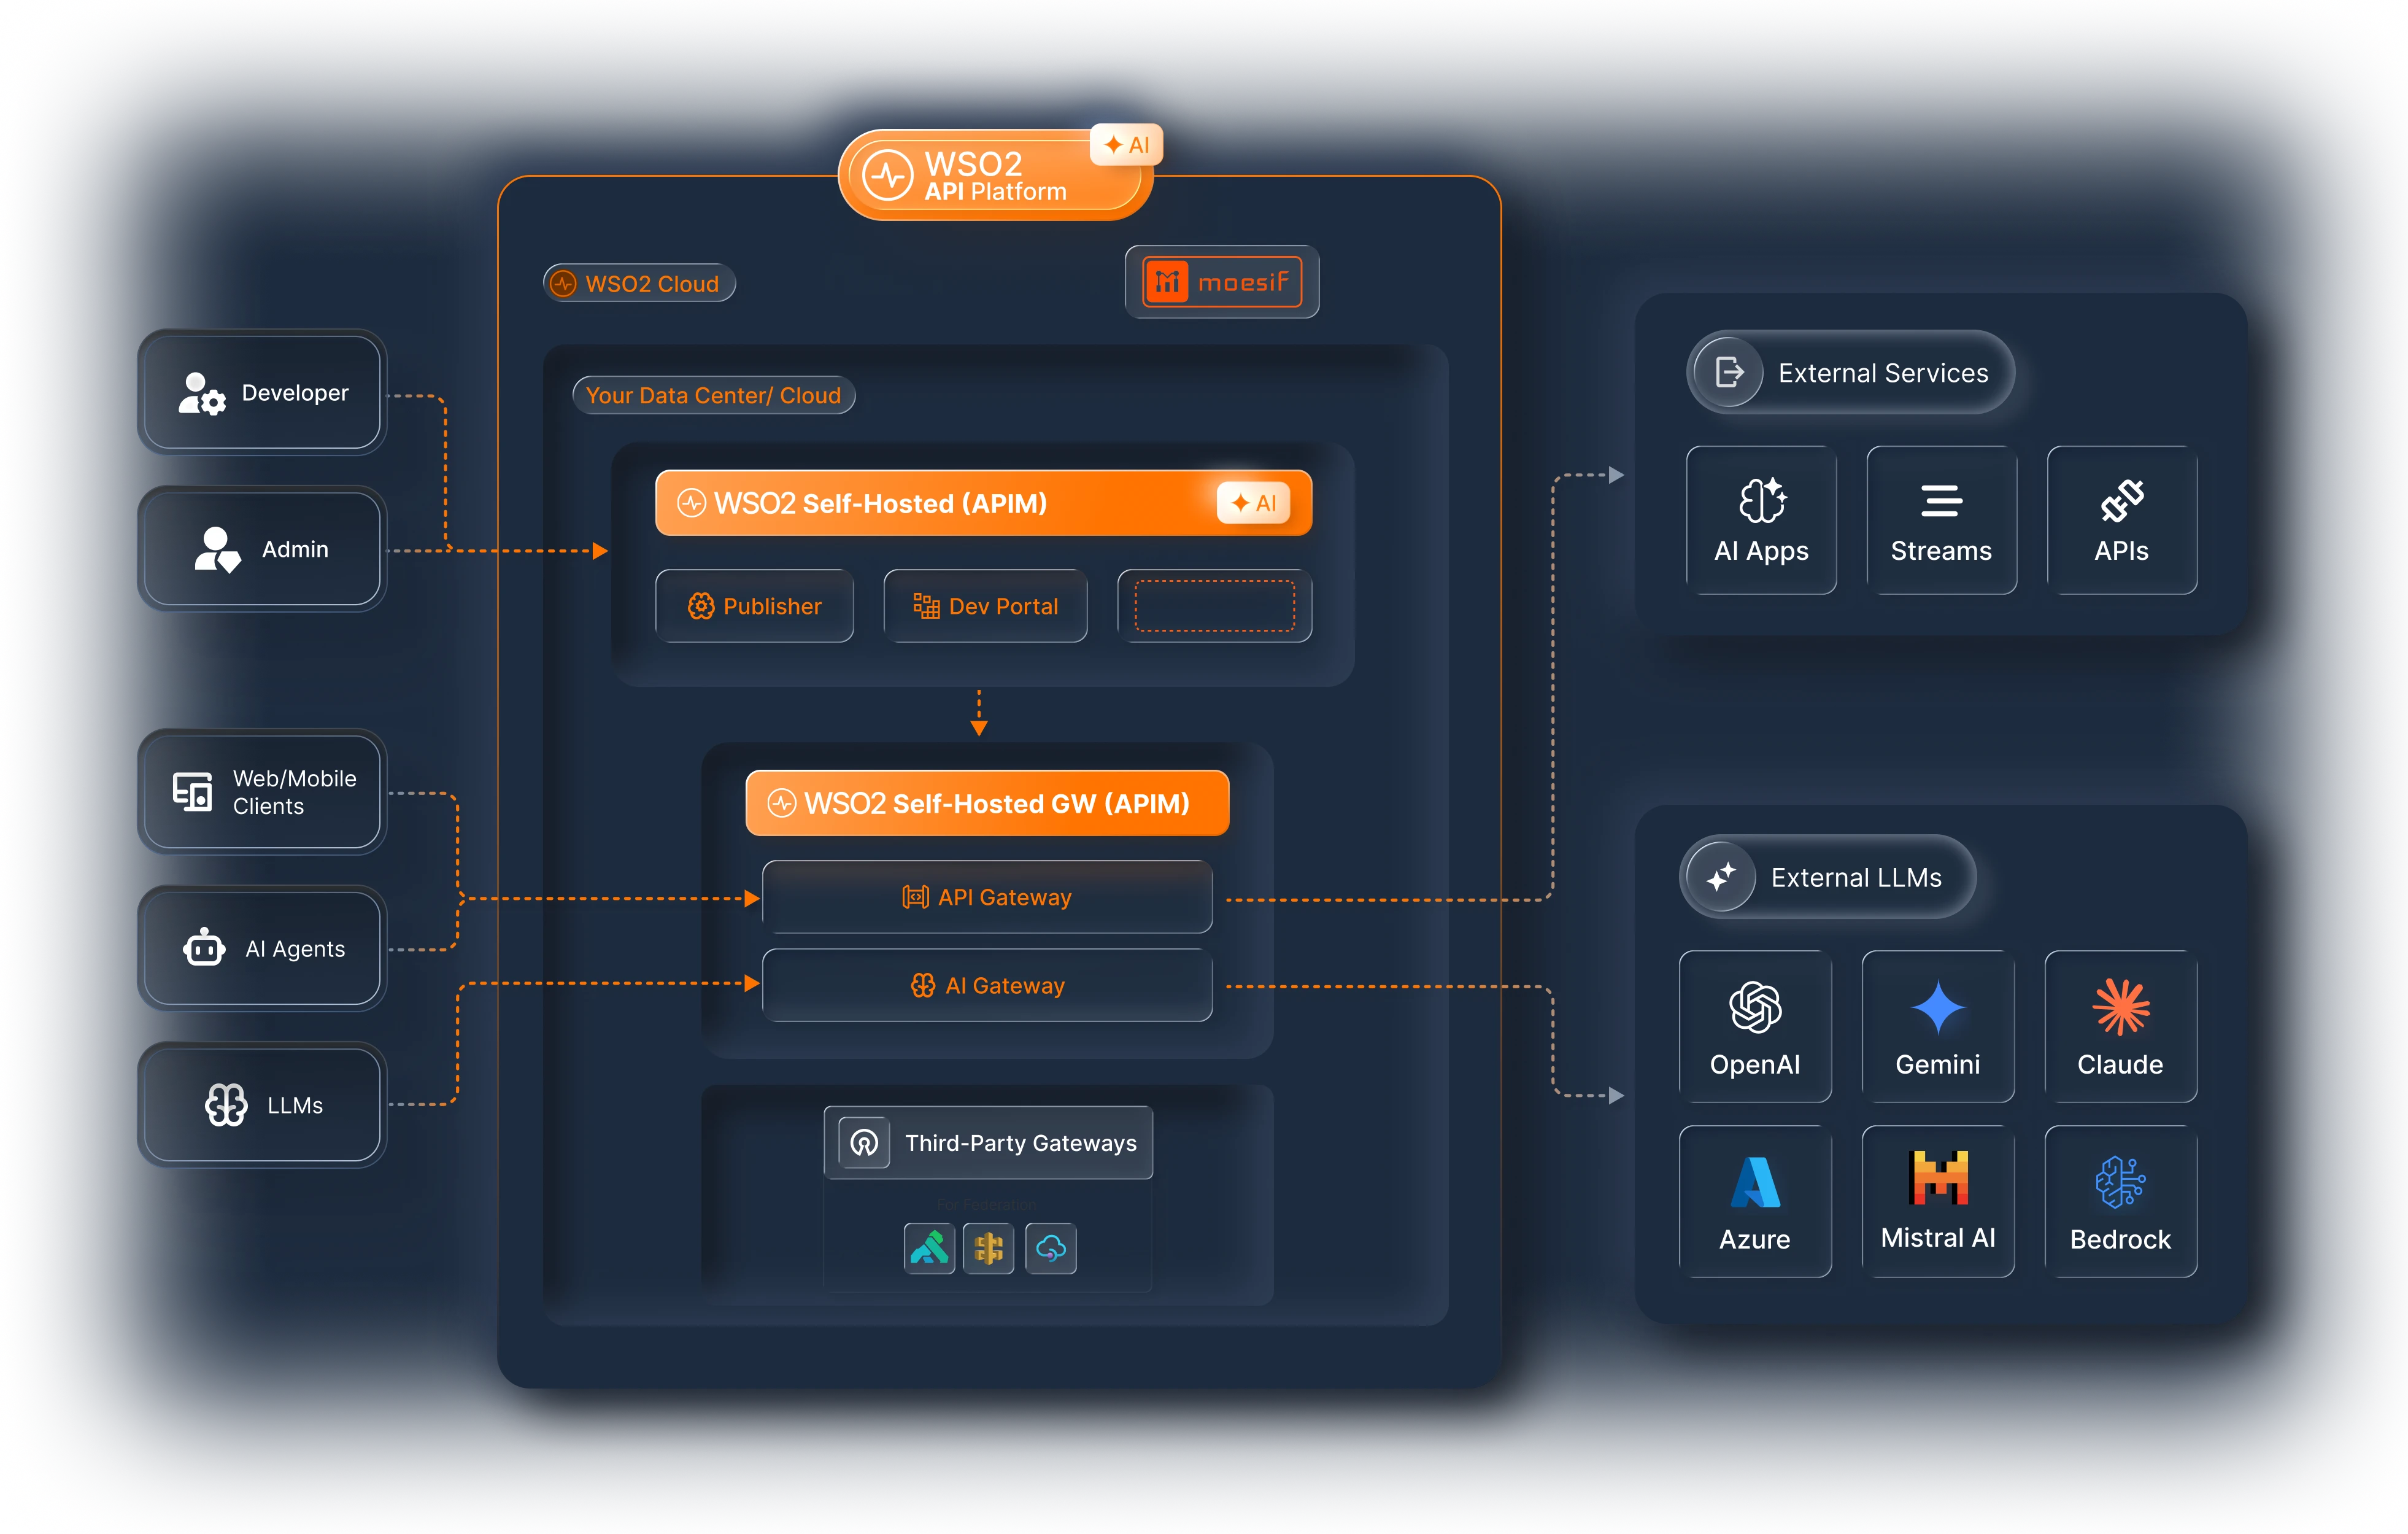2408x1534 pixels.
Task: Click the Web/Mobile Clients devices icon
Action: point(192,791)
